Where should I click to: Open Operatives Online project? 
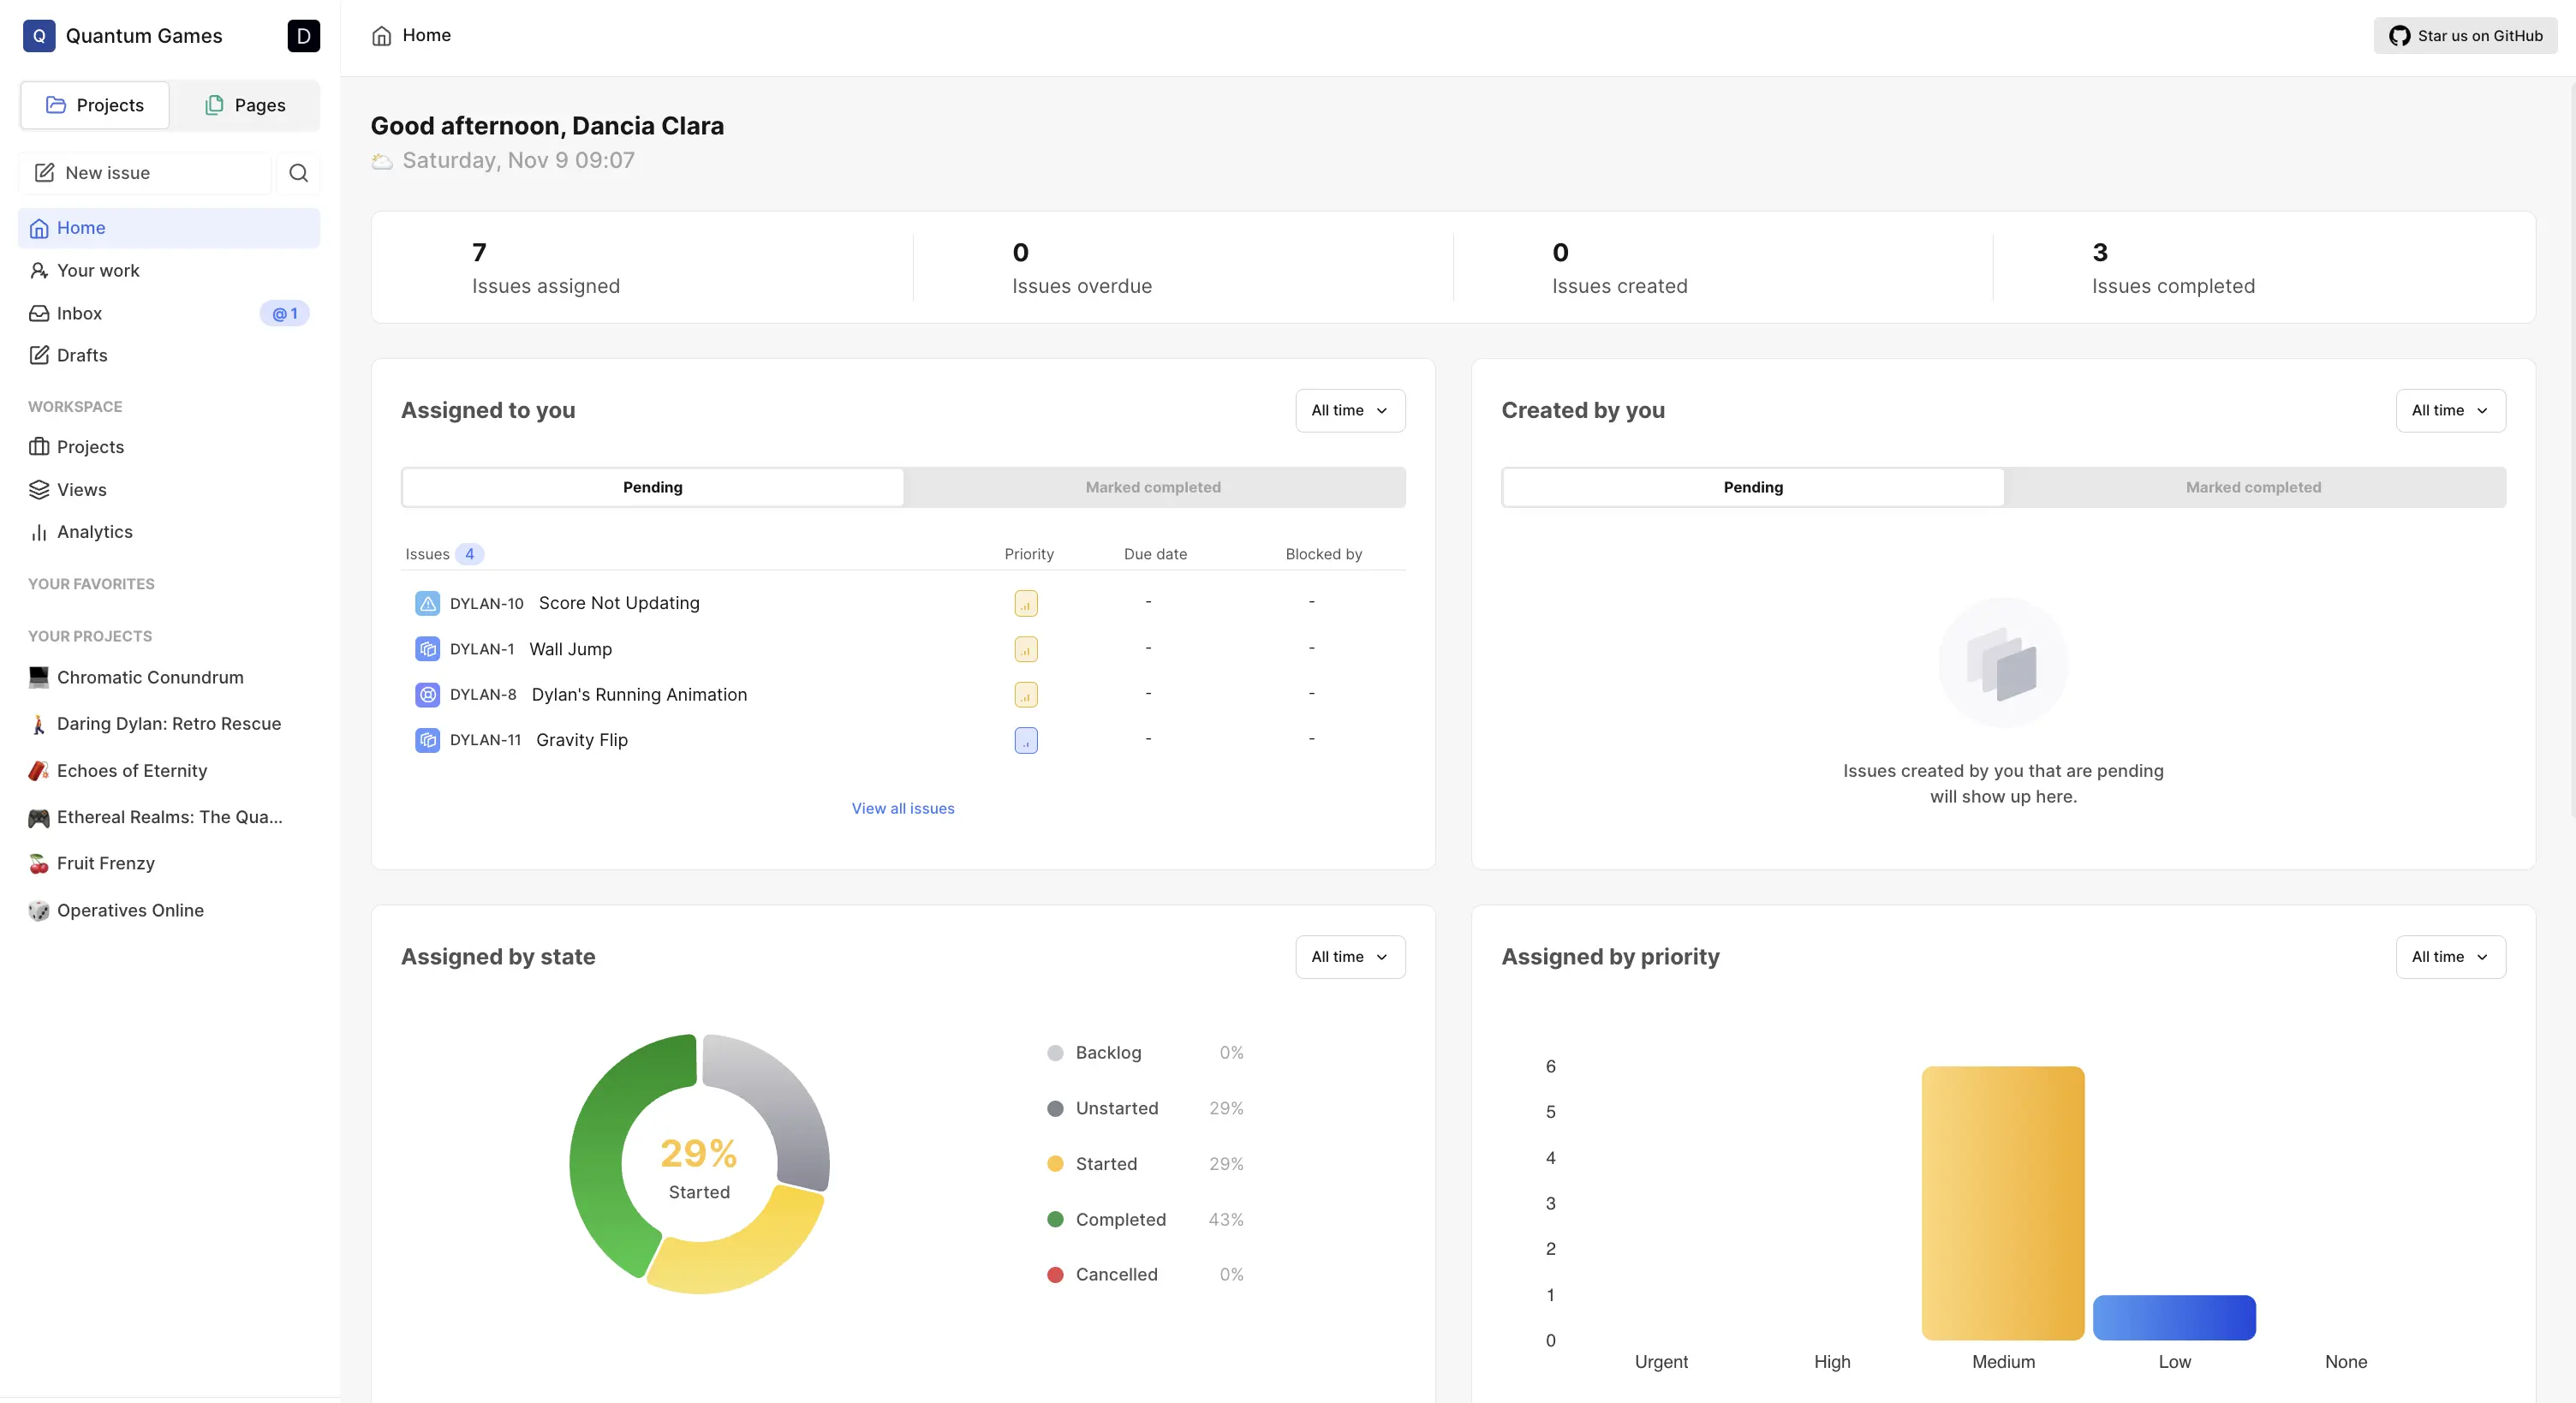tap(169, 910)
